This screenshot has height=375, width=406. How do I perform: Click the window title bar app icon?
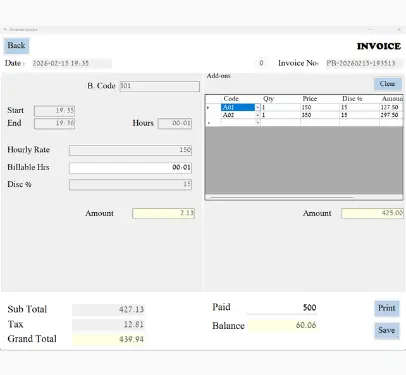(5, 30)
